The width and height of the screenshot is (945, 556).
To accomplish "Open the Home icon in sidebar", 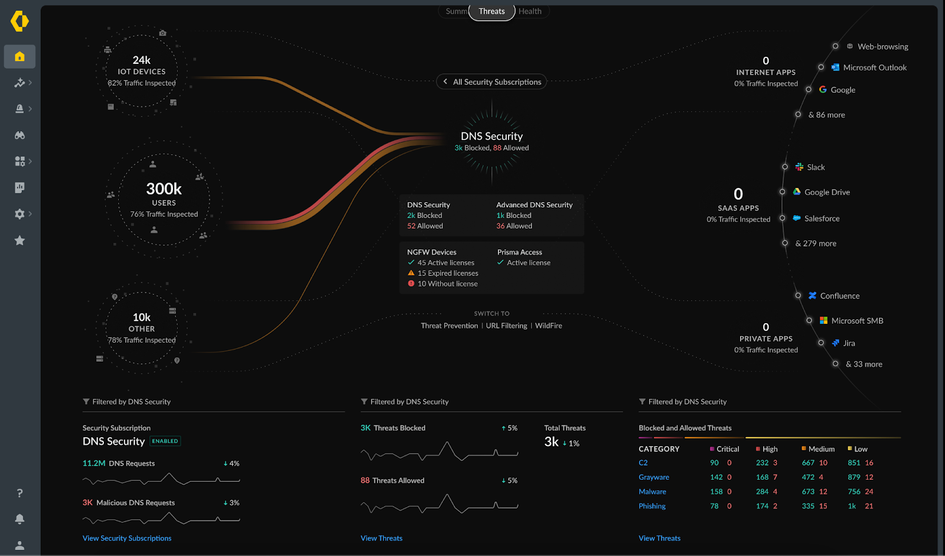I will coord(20,57).
